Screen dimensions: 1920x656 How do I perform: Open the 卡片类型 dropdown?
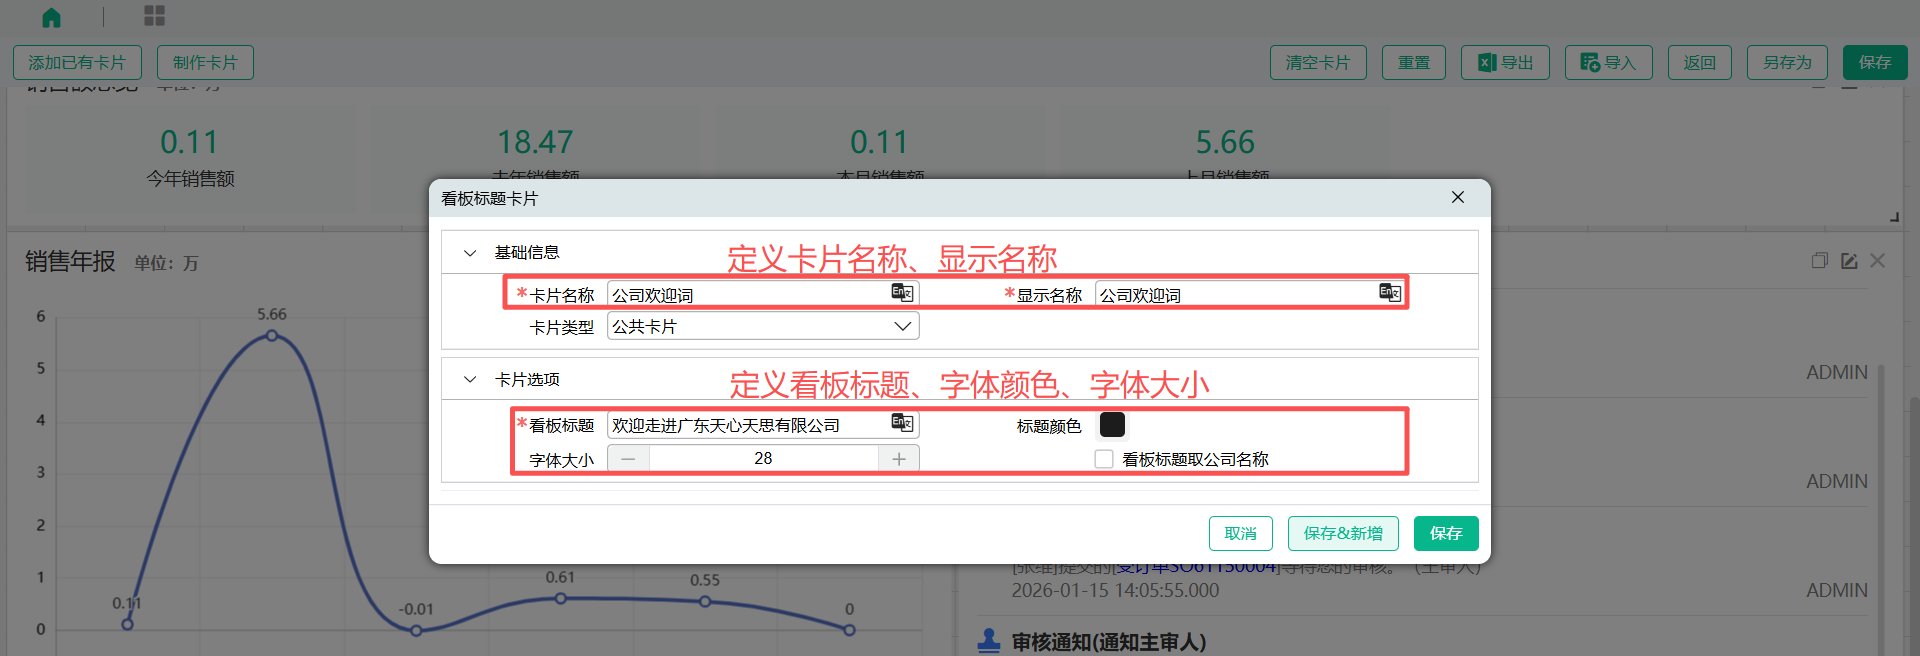click(x=762, y=326)
